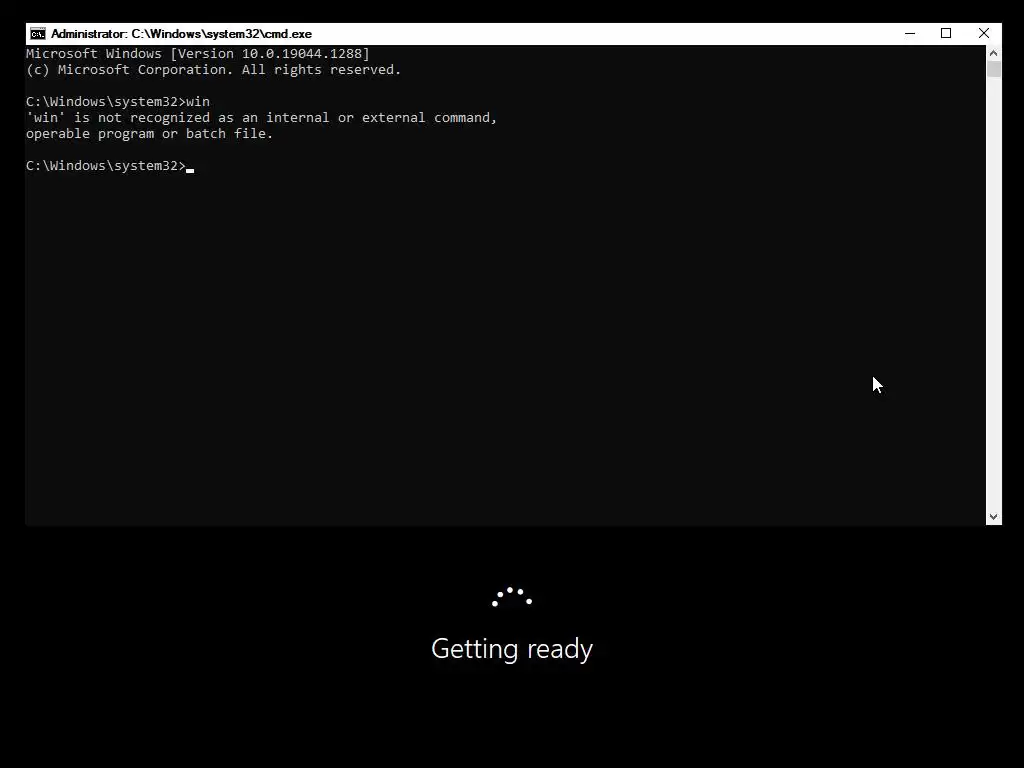Click the 'C:\Windows\system32>win' command line
This screenshot has height=768, width=1024.
[x=118, y=102]
